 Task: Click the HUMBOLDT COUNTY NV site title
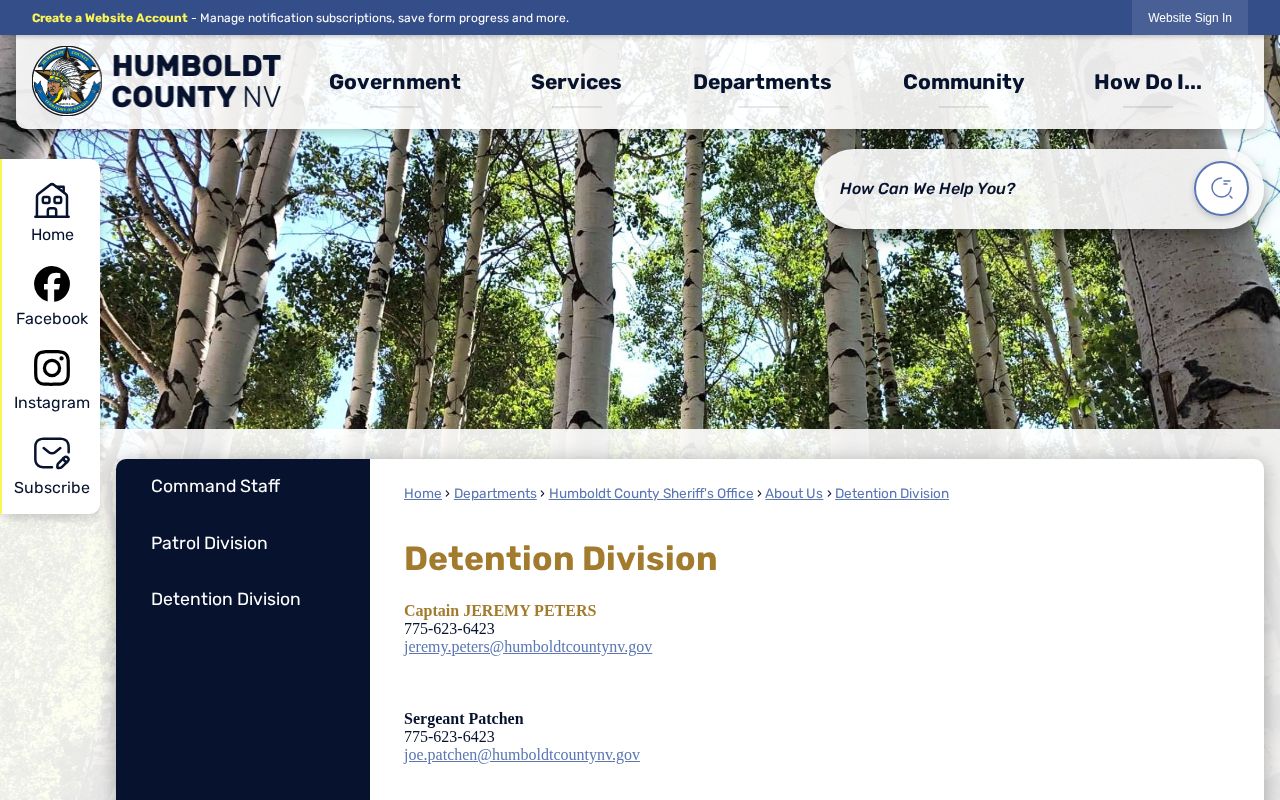tap(196, 81)
